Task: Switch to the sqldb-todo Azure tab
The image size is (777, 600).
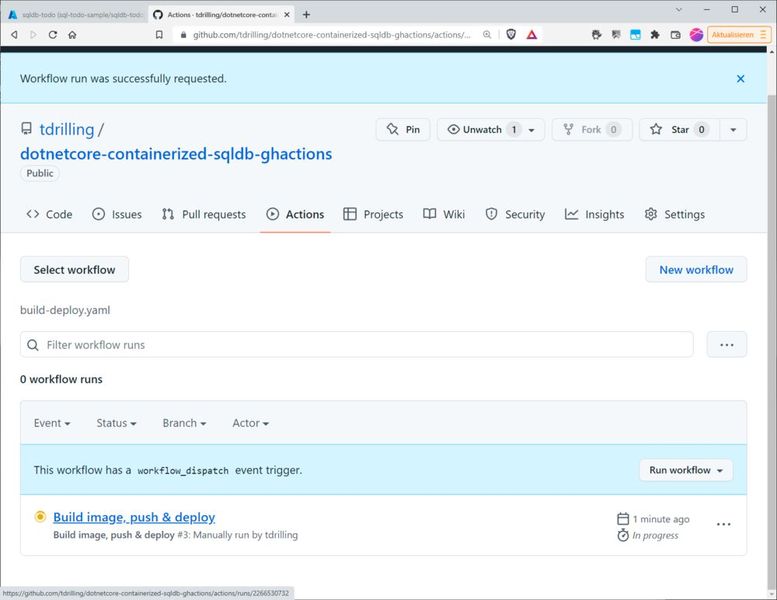Action: point(76,15)
